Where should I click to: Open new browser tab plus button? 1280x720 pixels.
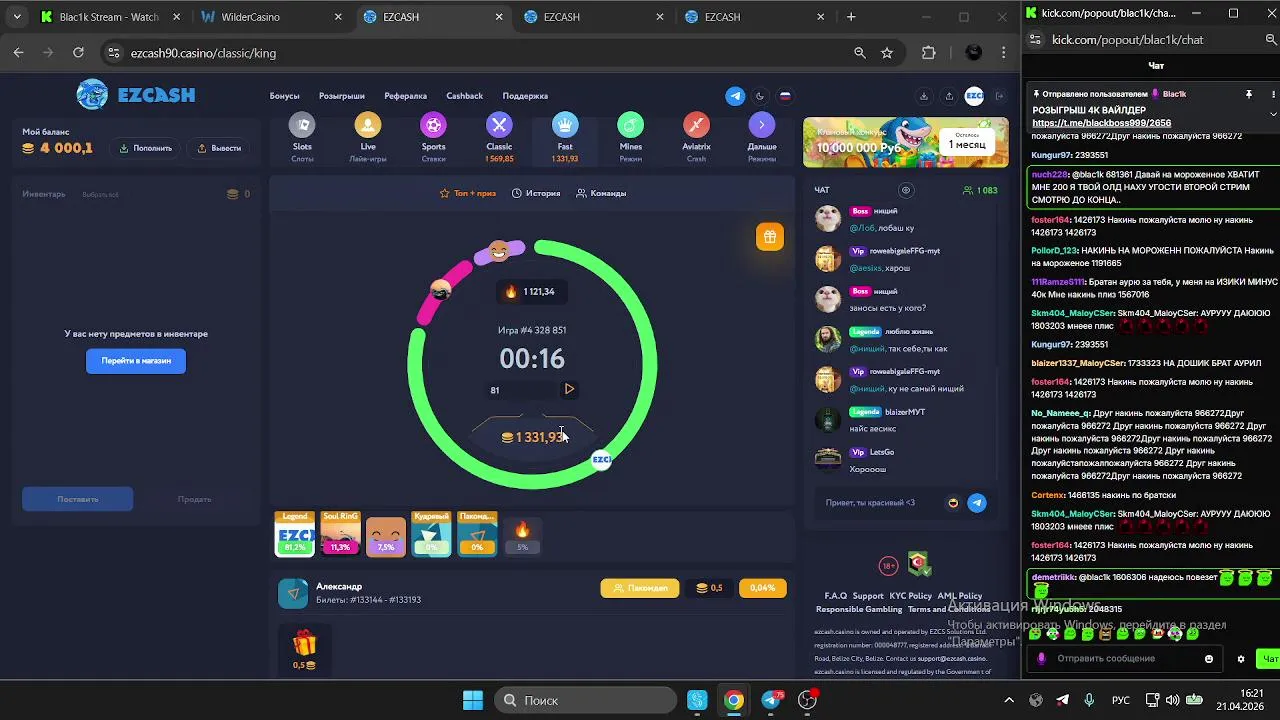click(x=851, y=17)
